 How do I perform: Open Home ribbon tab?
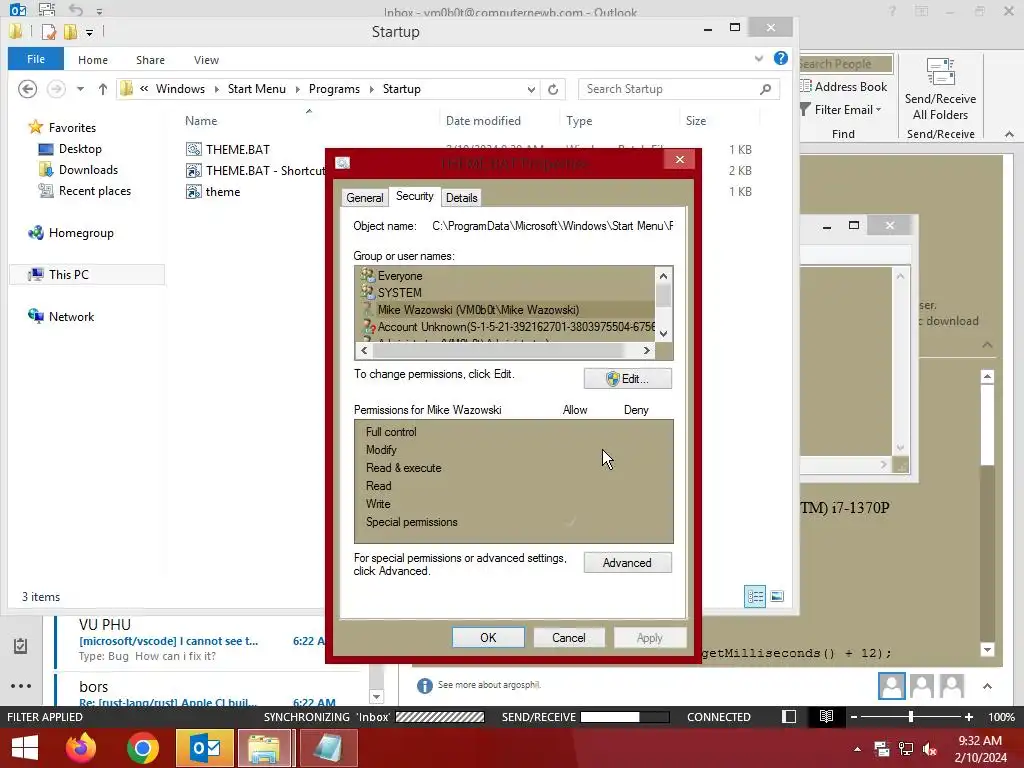[93, 59]
